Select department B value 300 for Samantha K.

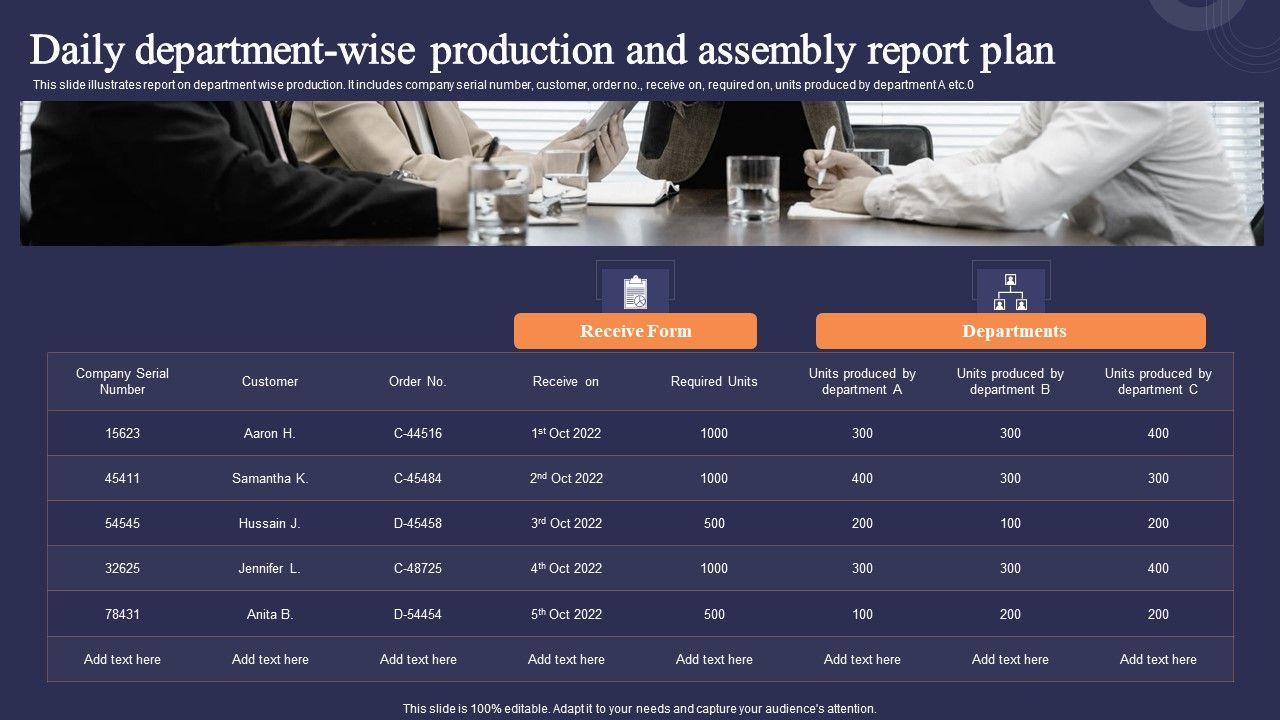(1010, 478)
